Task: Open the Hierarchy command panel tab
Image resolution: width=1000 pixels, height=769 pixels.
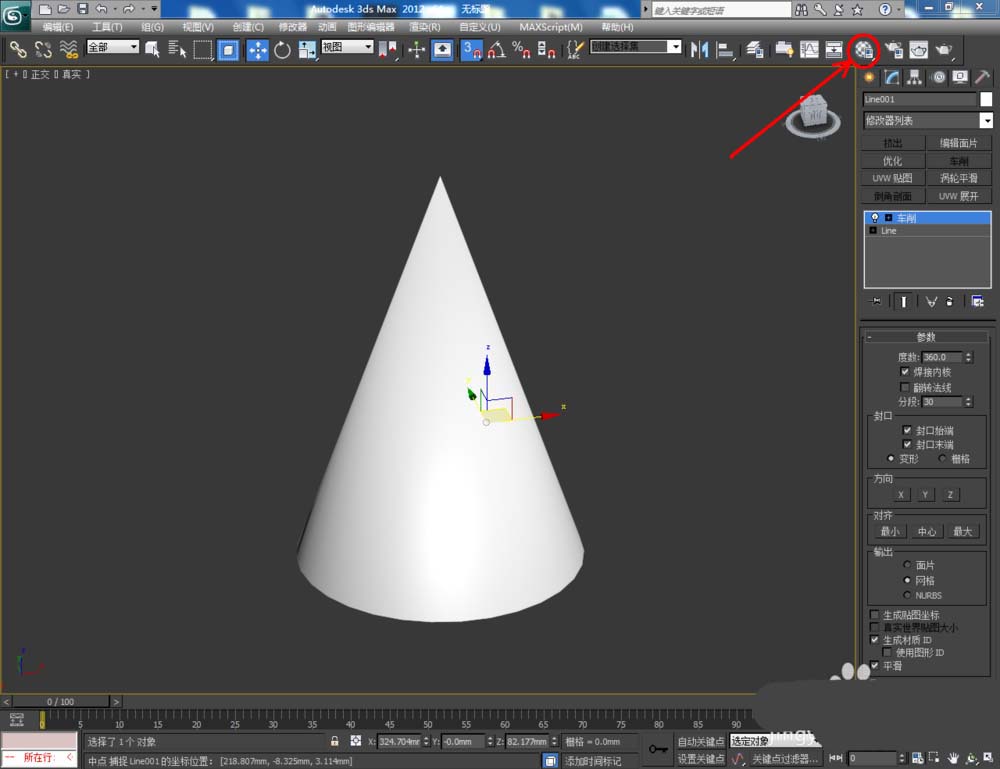Action: [914, 77]
